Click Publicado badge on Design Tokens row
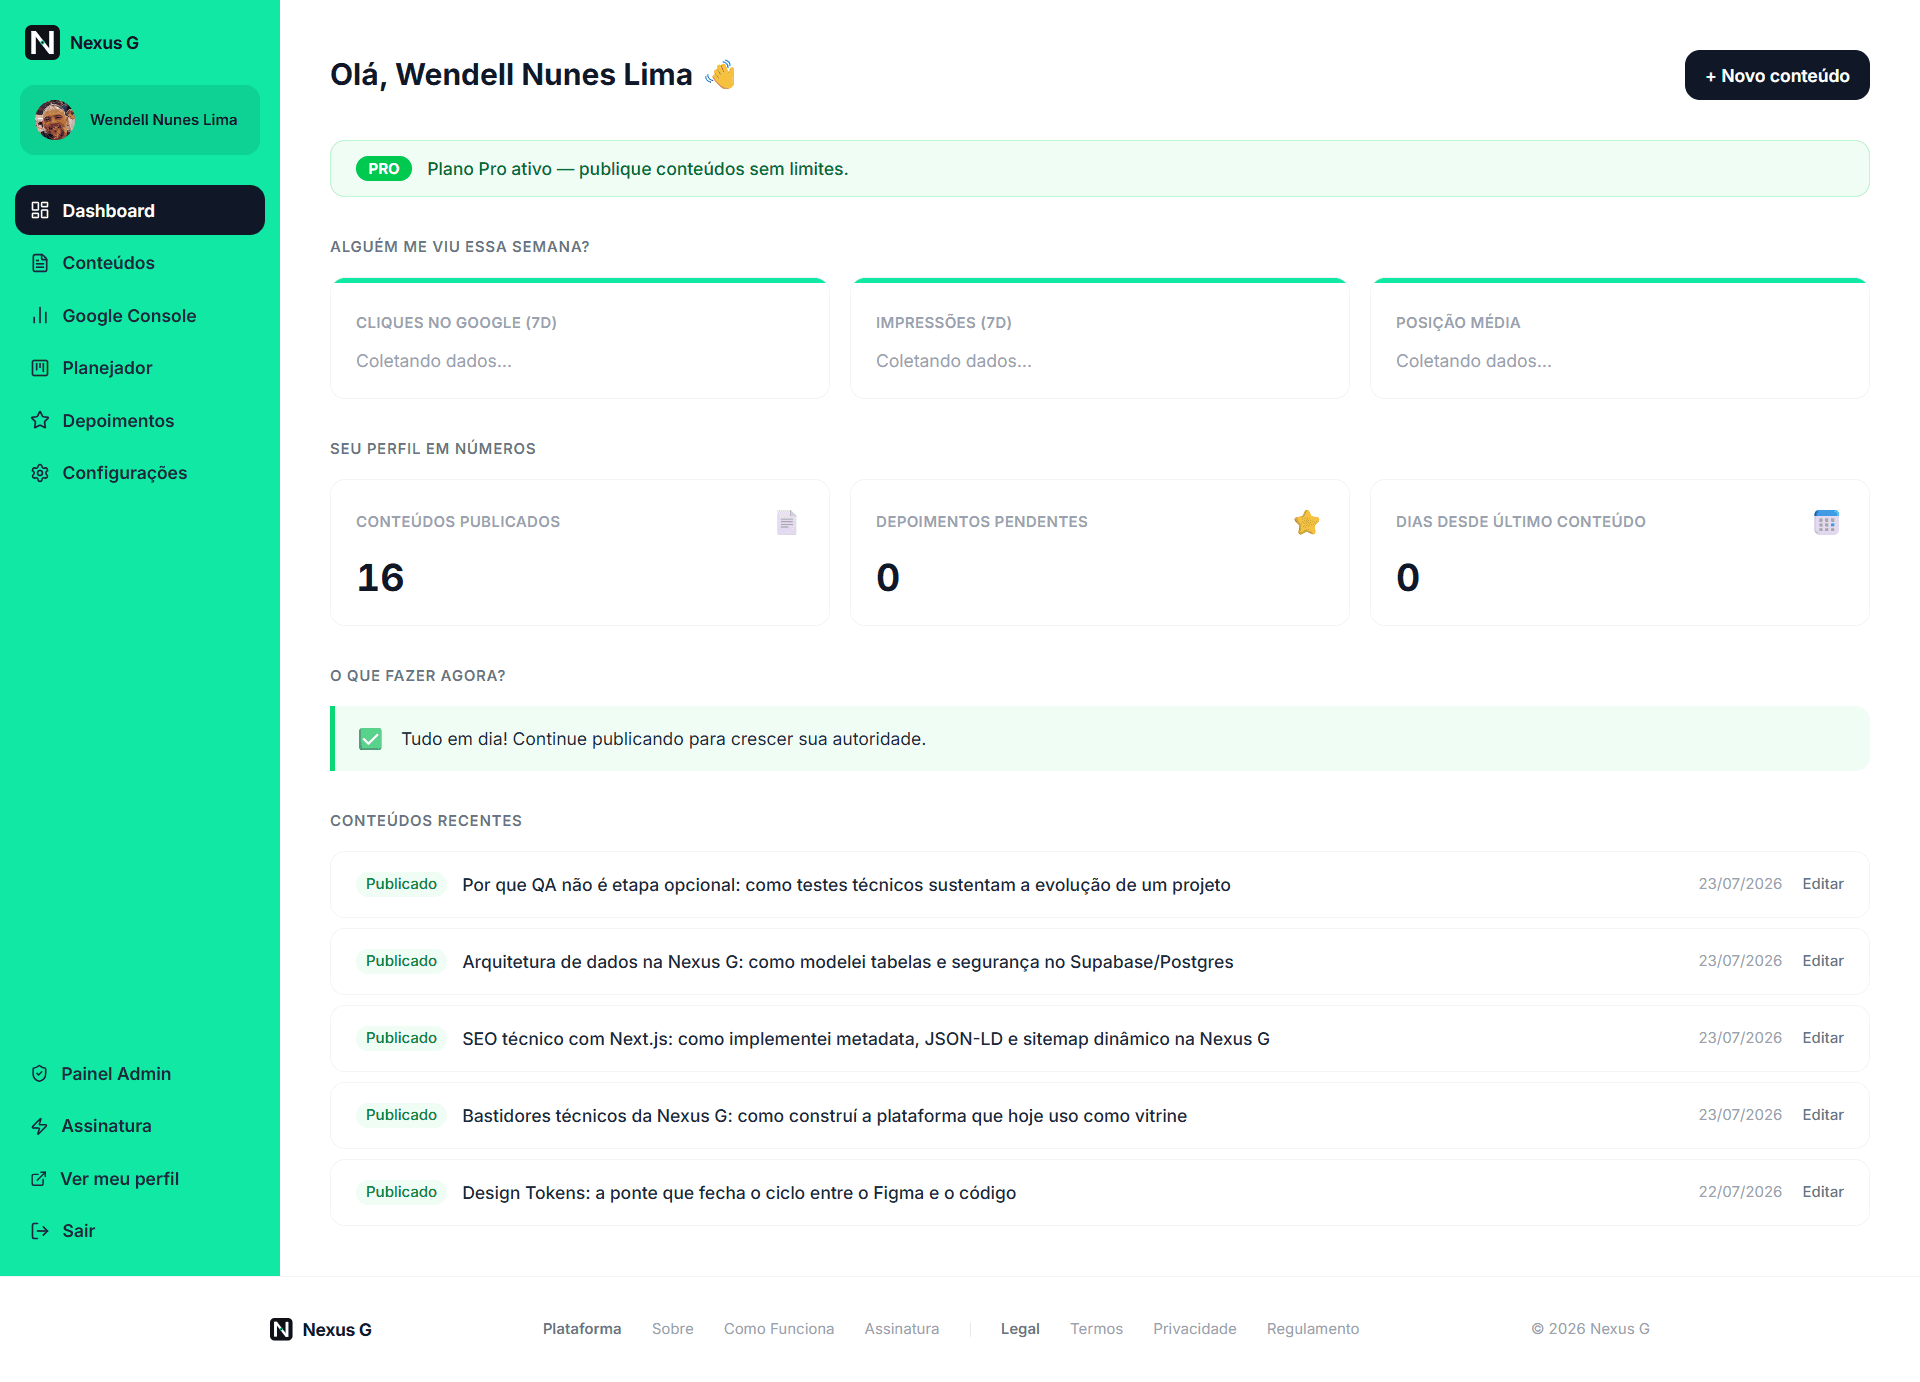The image size is (1920, 1382). pos(401,1192)
